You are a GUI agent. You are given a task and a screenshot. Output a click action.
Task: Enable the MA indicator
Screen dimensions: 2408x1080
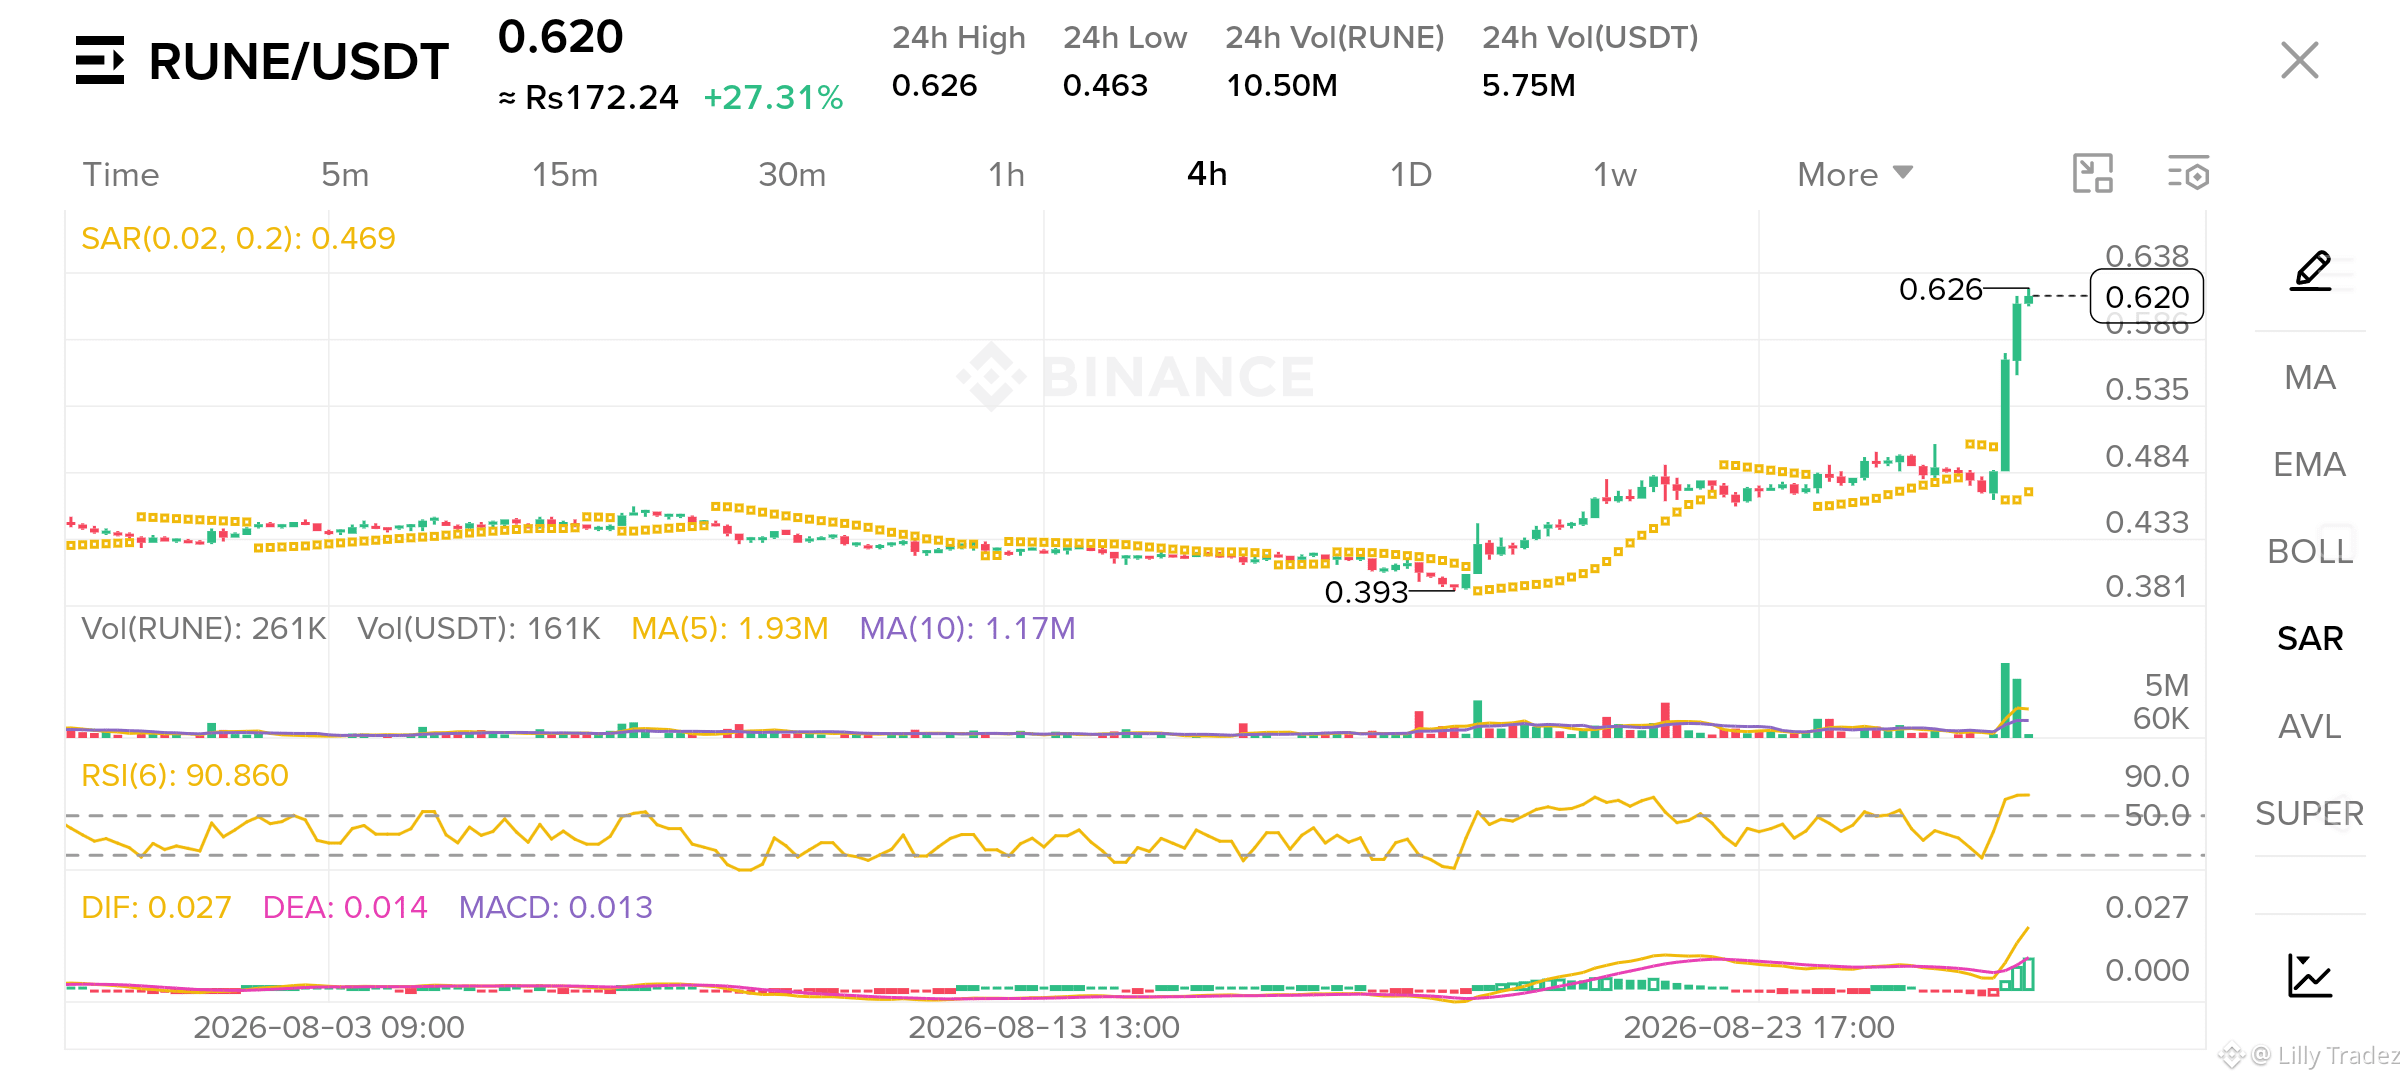(x=2310, y=377)
